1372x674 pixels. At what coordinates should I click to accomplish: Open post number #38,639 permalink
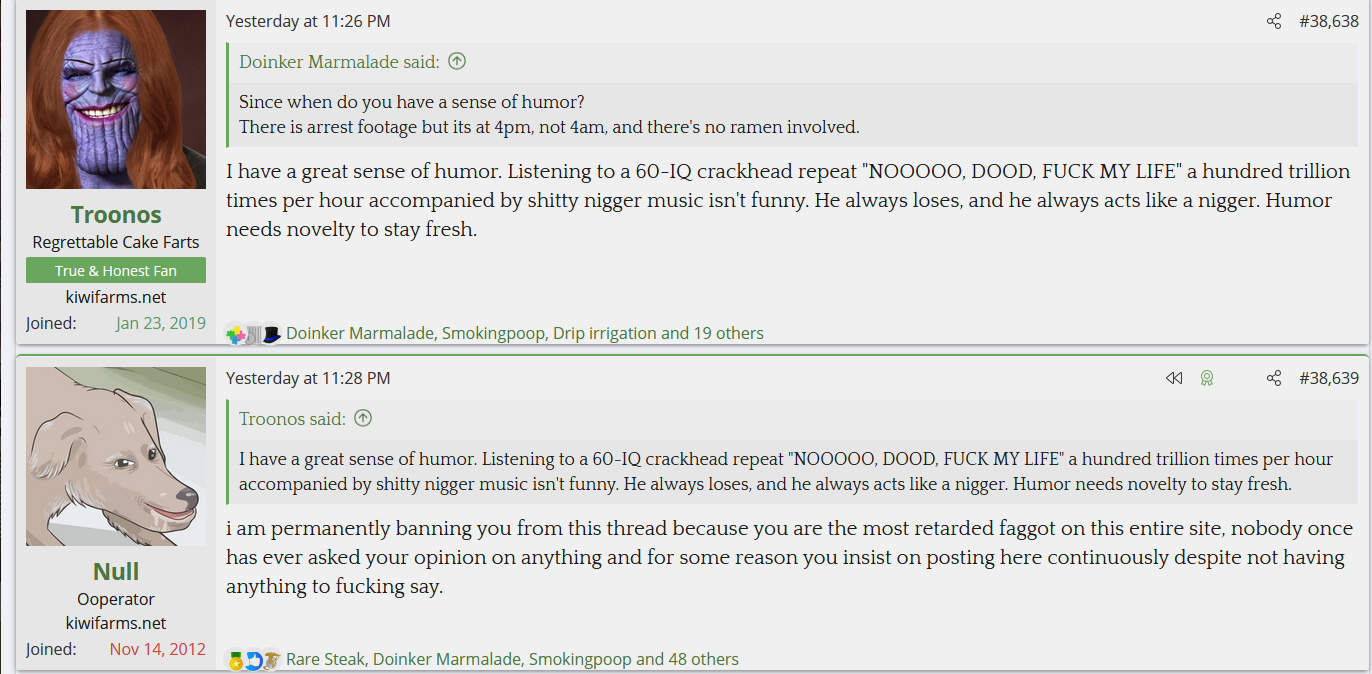tap(1328, 378)
